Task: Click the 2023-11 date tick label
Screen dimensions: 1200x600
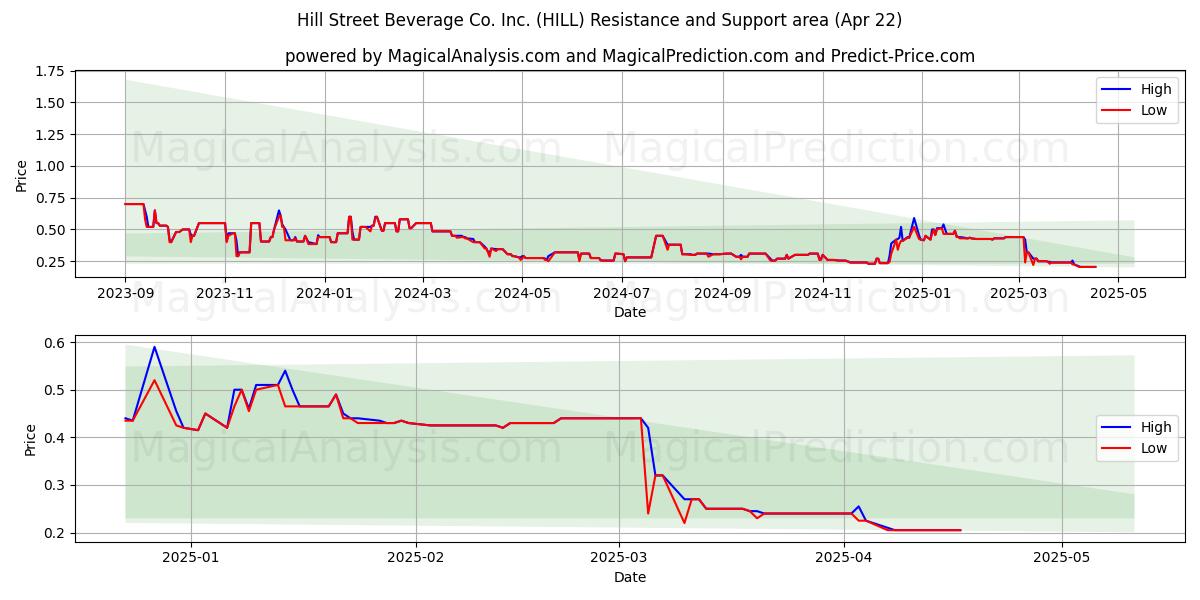Action: coord(224,293)
